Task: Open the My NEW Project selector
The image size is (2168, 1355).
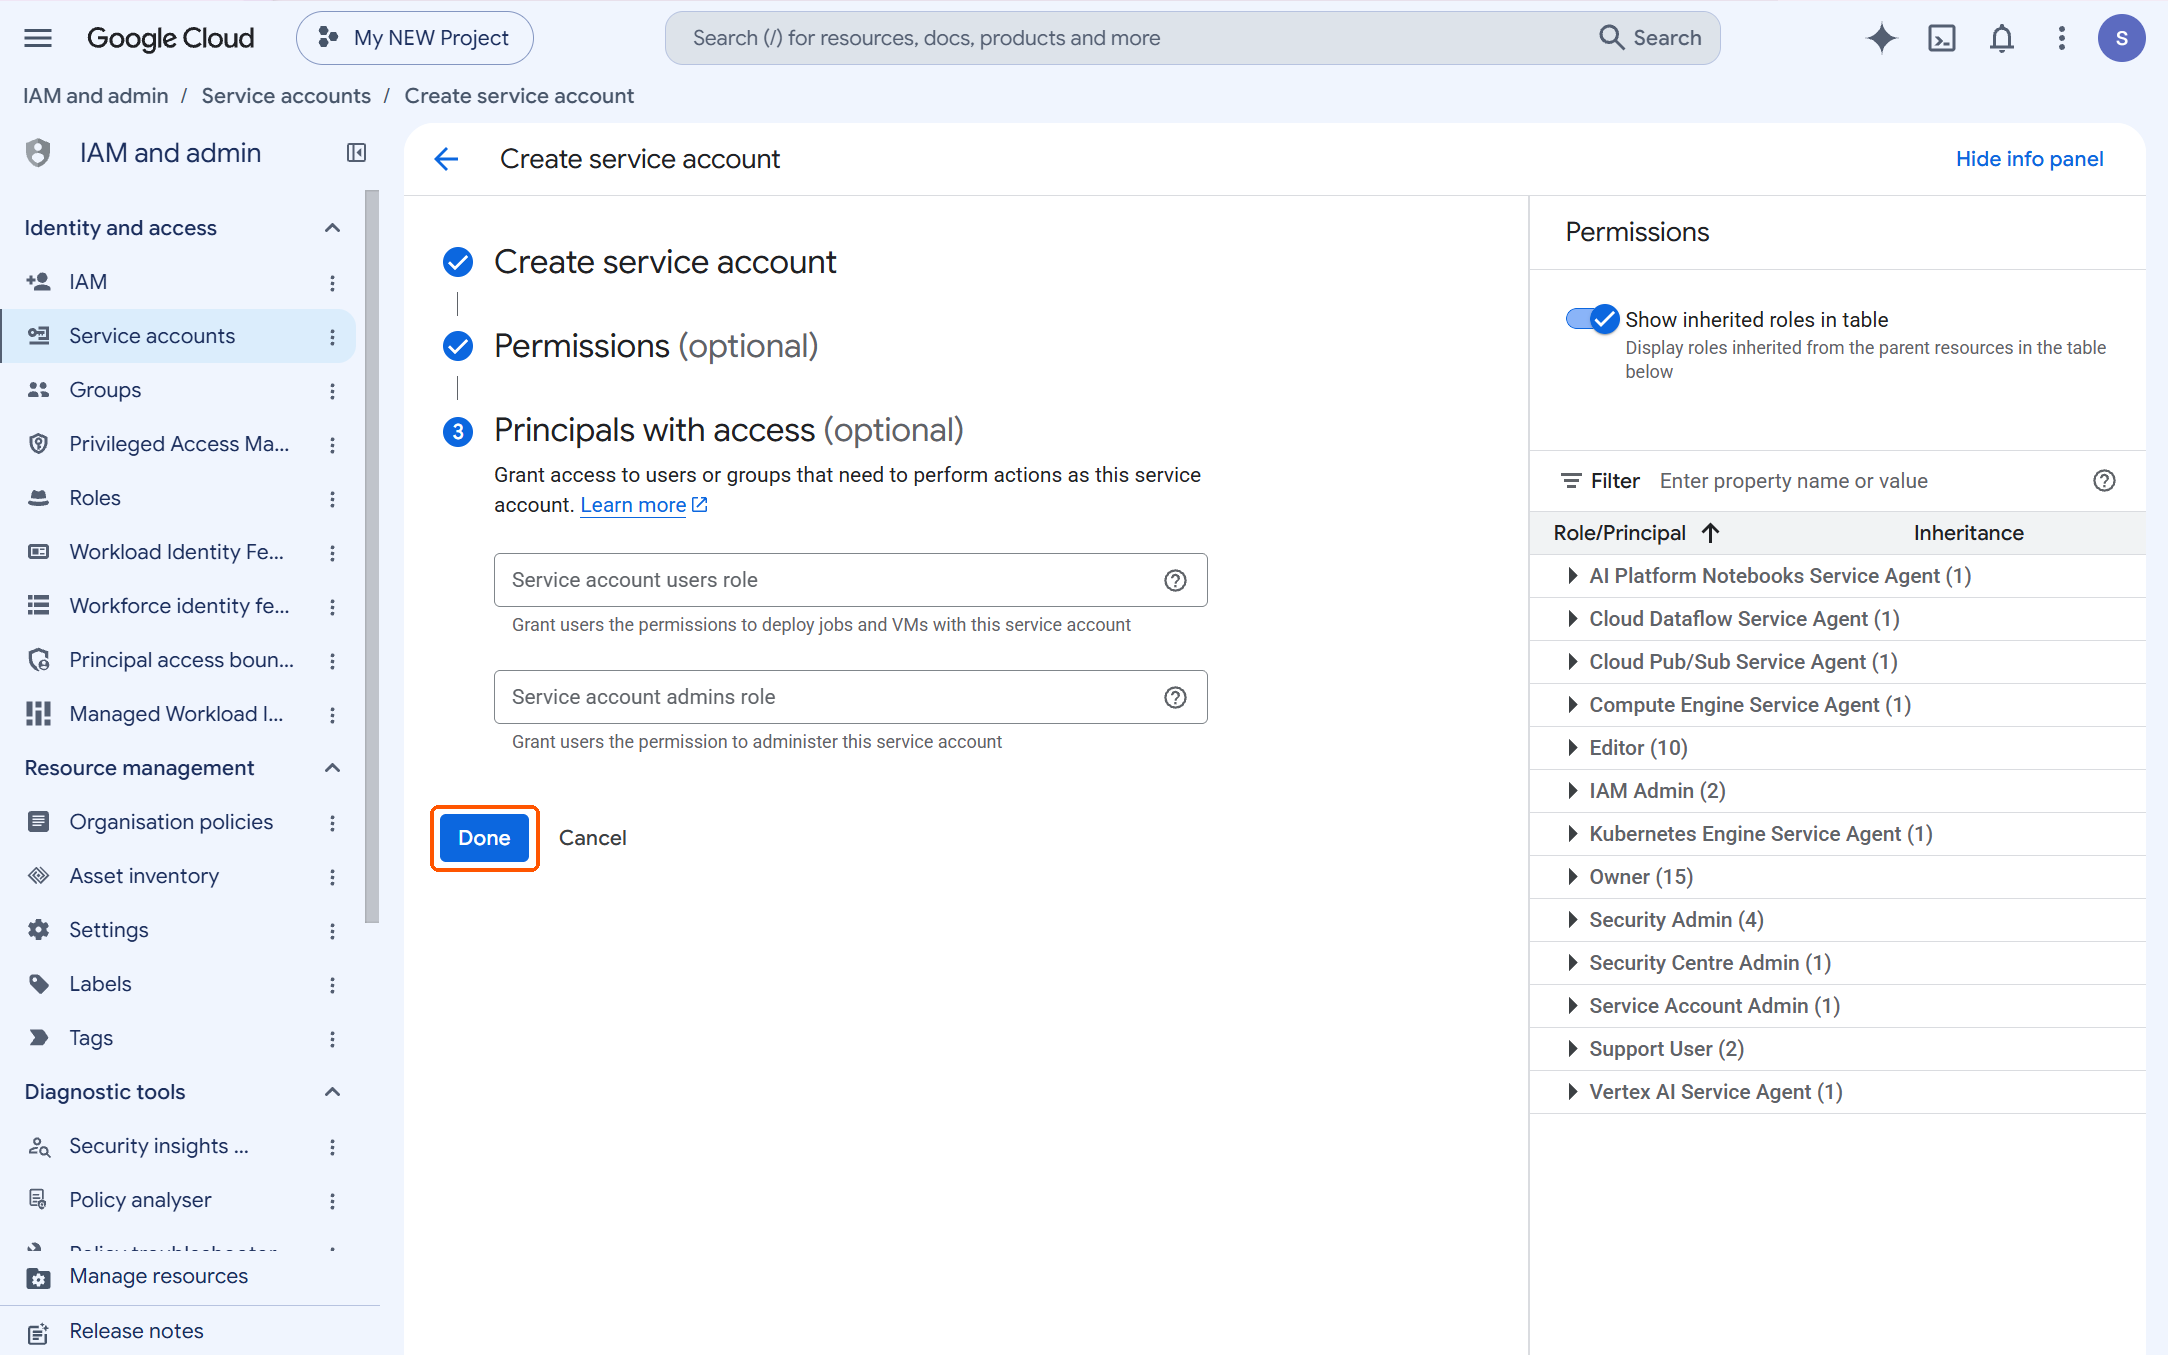Action: pos(414,38)
